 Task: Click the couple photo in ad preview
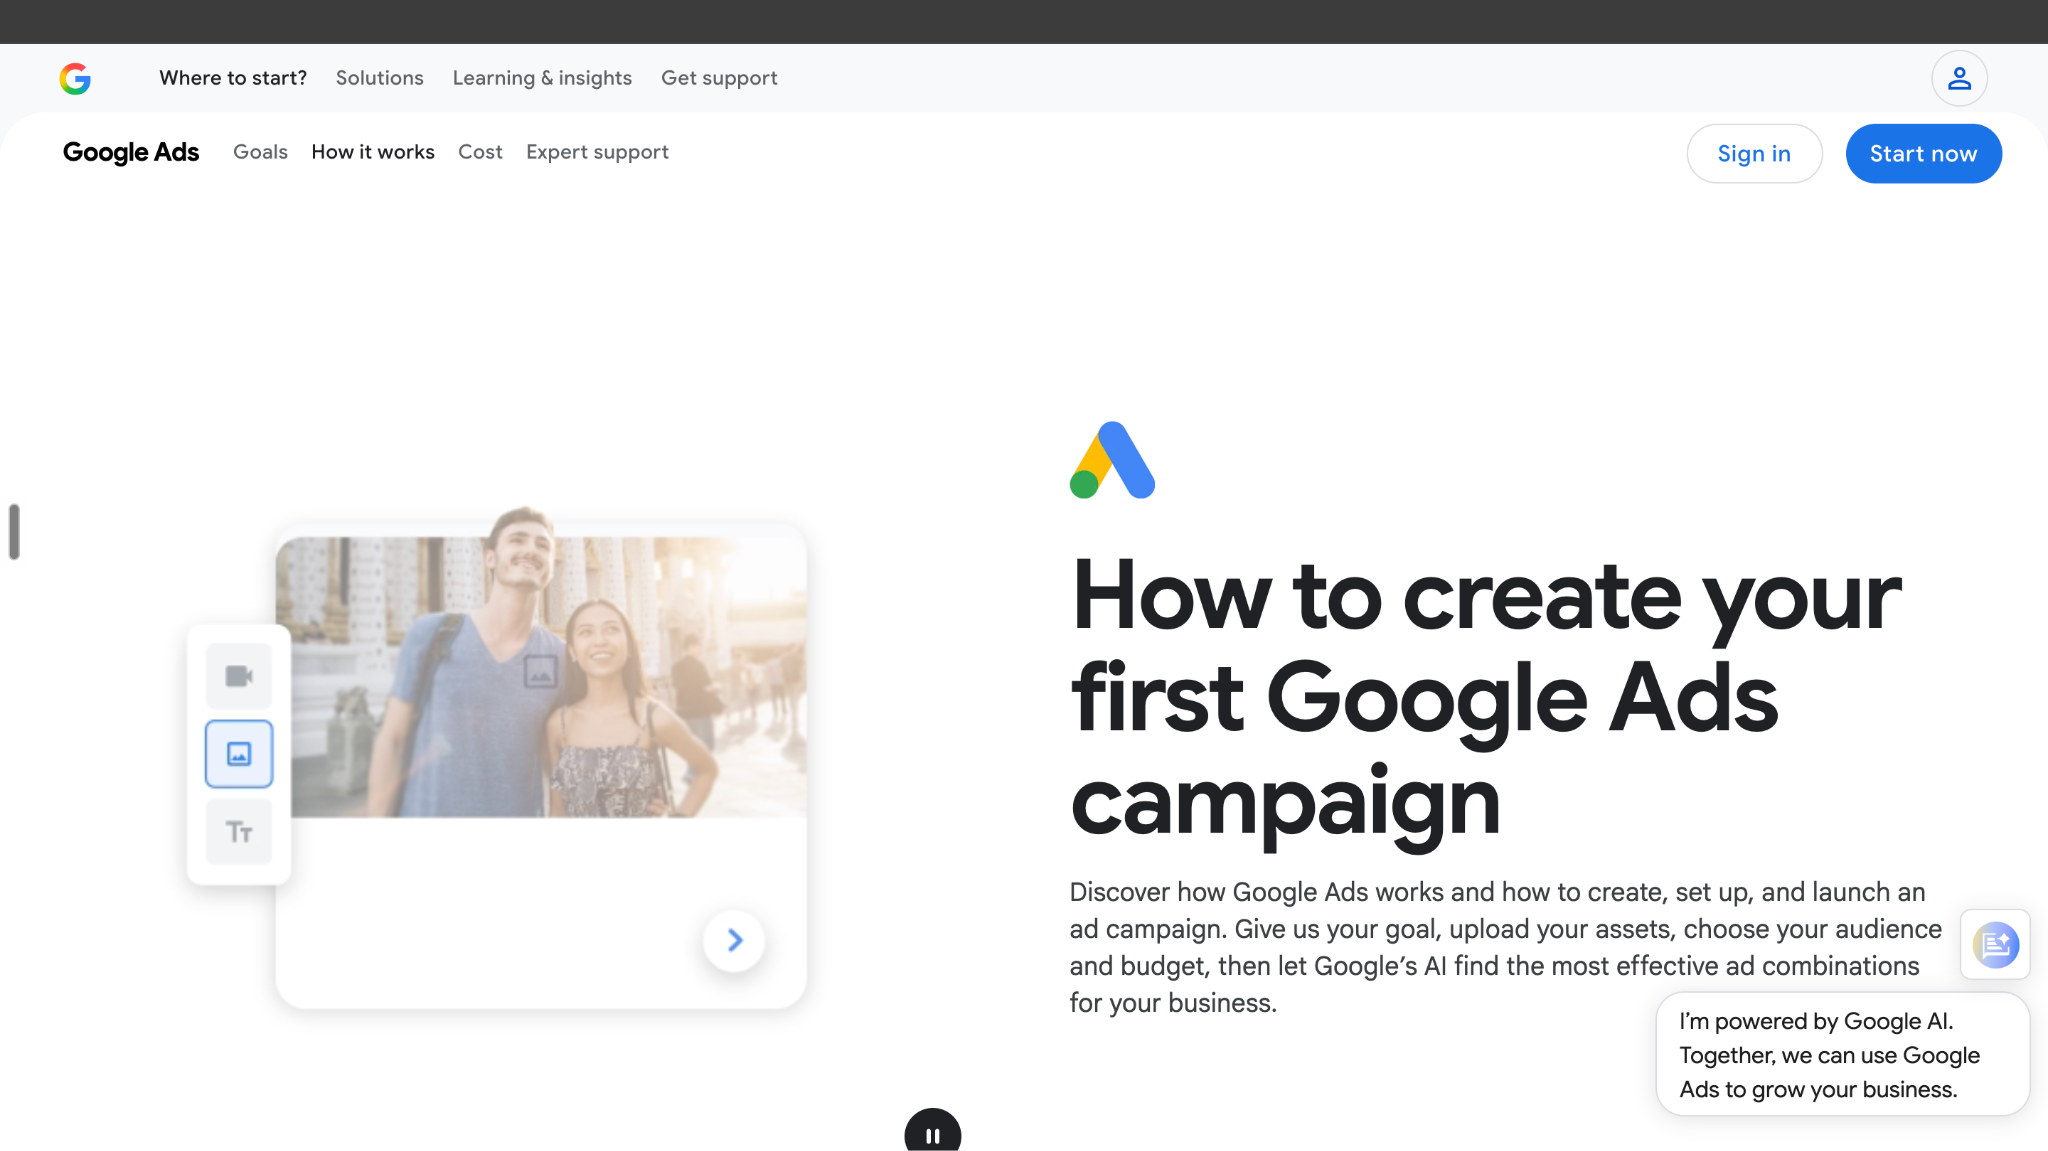click(x=541, y=664)
